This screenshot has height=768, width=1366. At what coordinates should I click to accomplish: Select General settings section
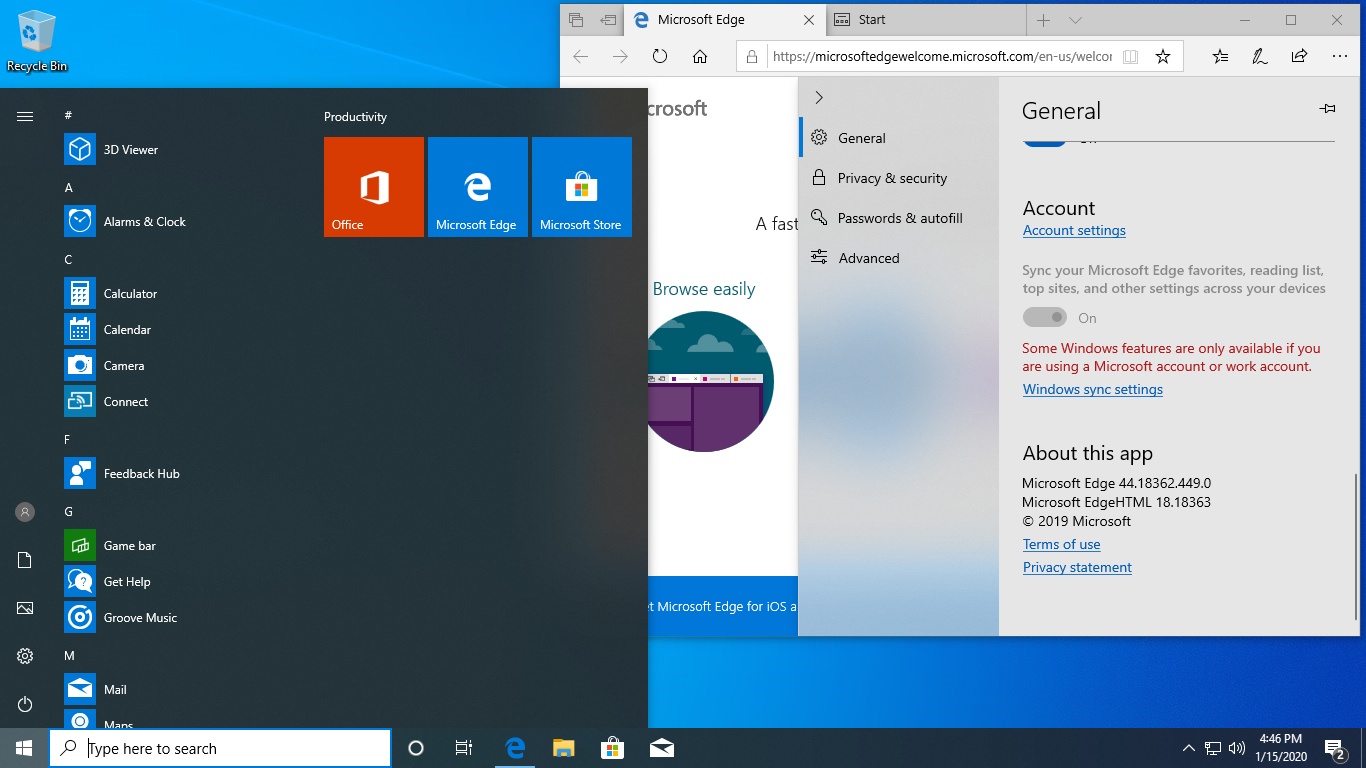point(899,138)
